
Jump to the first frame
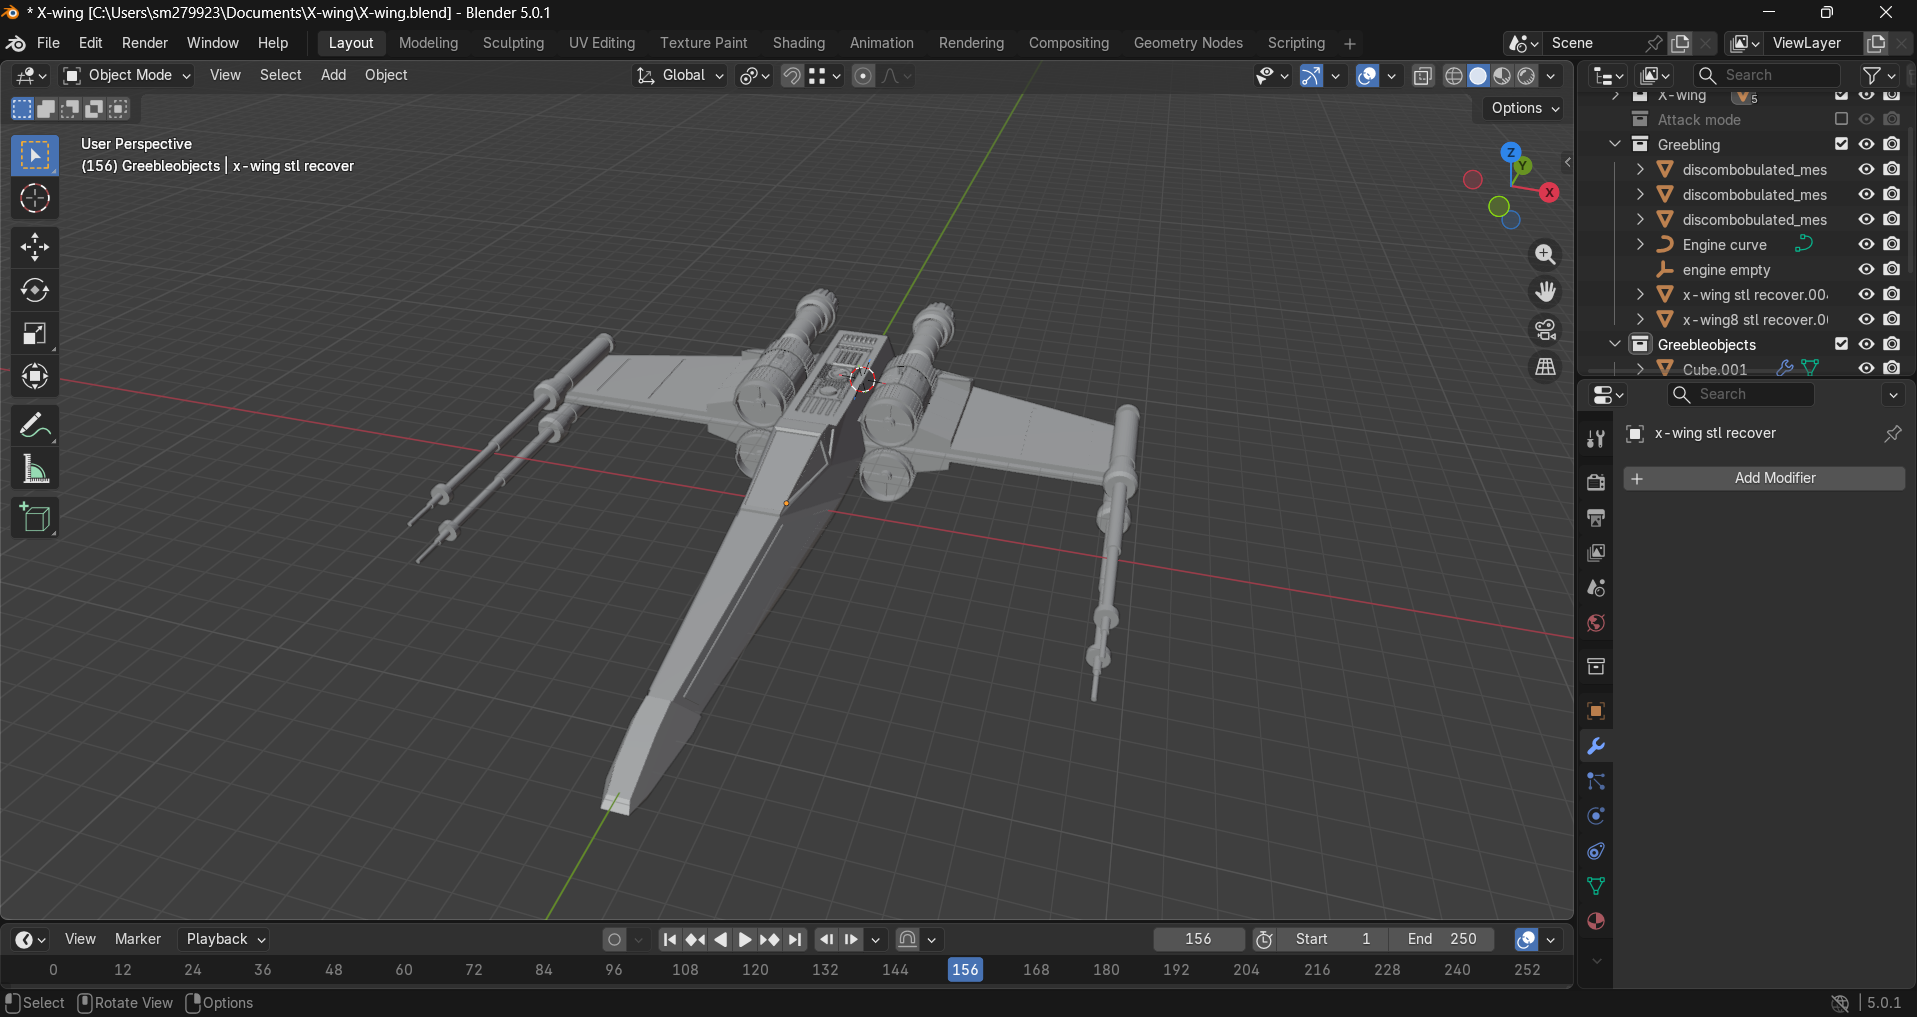coord(670,939)
